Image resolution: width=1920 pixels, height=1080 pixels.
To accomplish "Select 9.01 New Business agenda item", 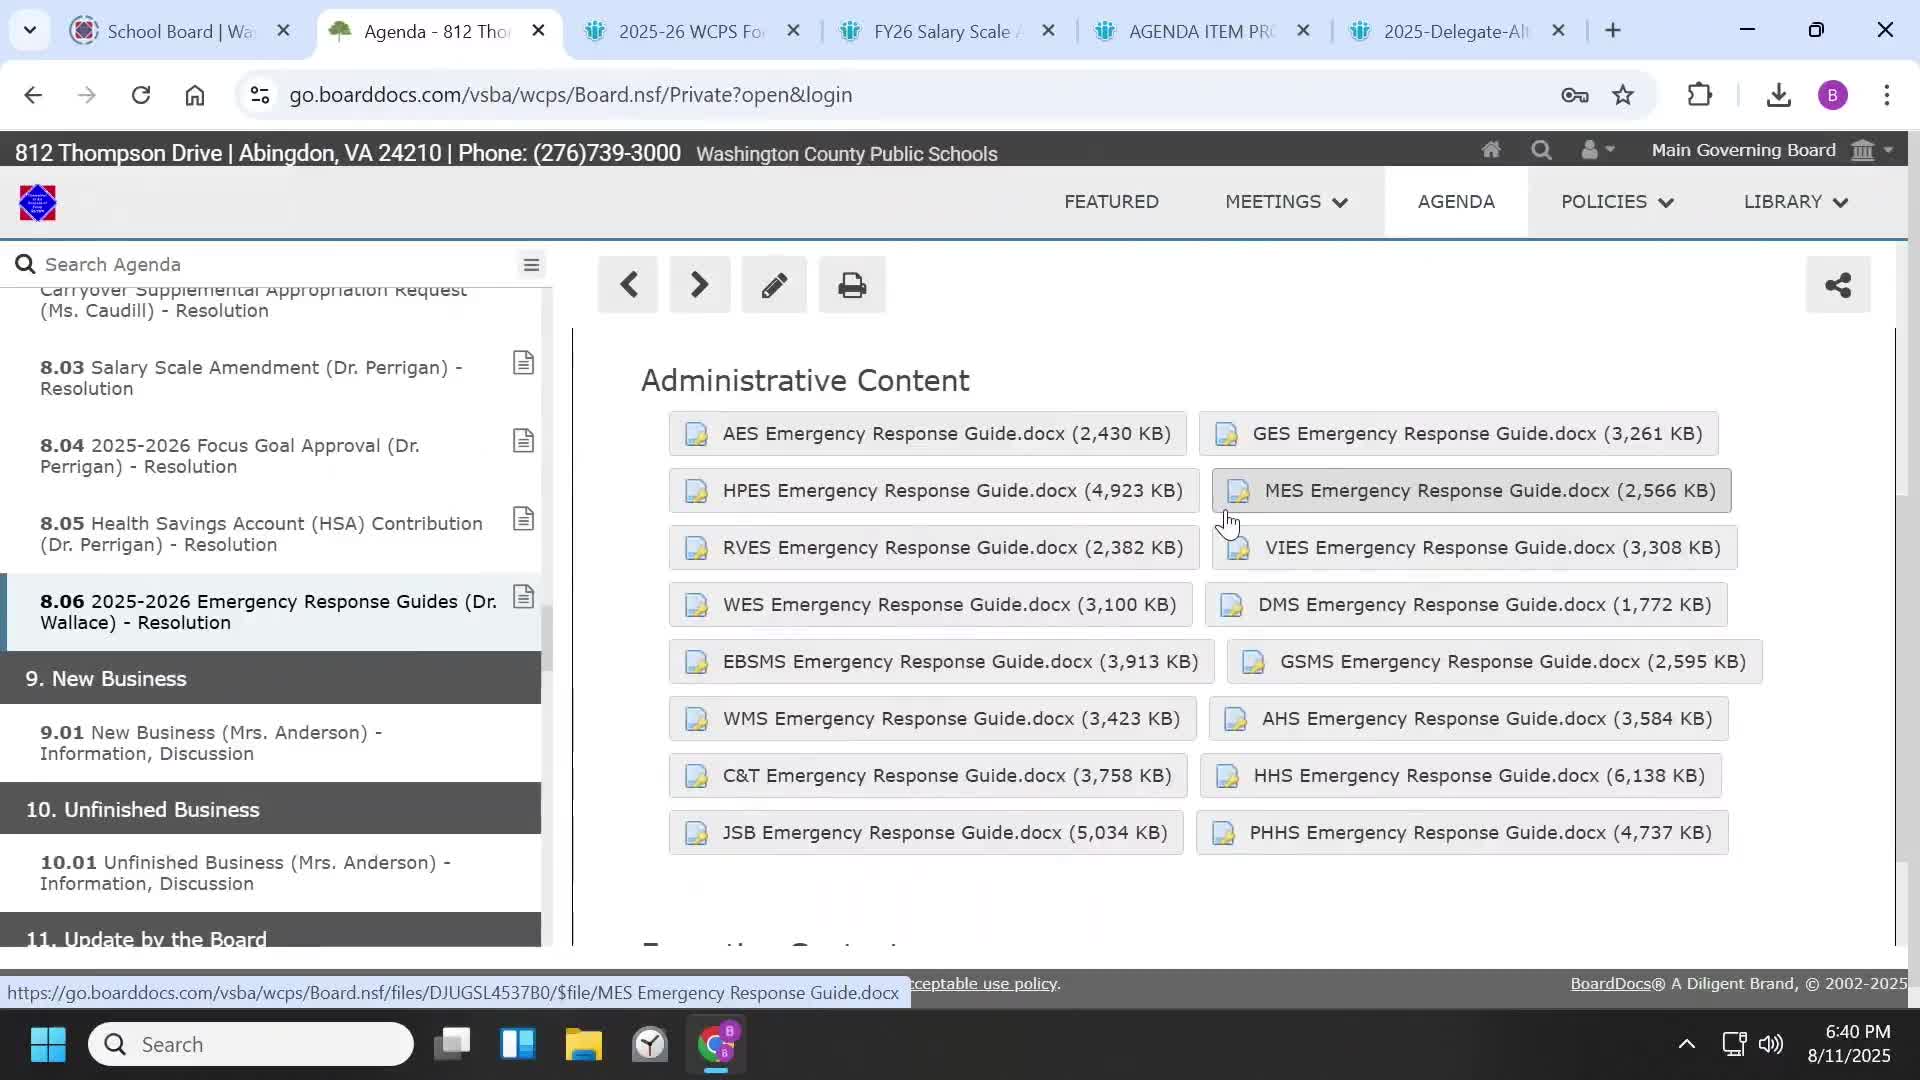I will (210, 743).
